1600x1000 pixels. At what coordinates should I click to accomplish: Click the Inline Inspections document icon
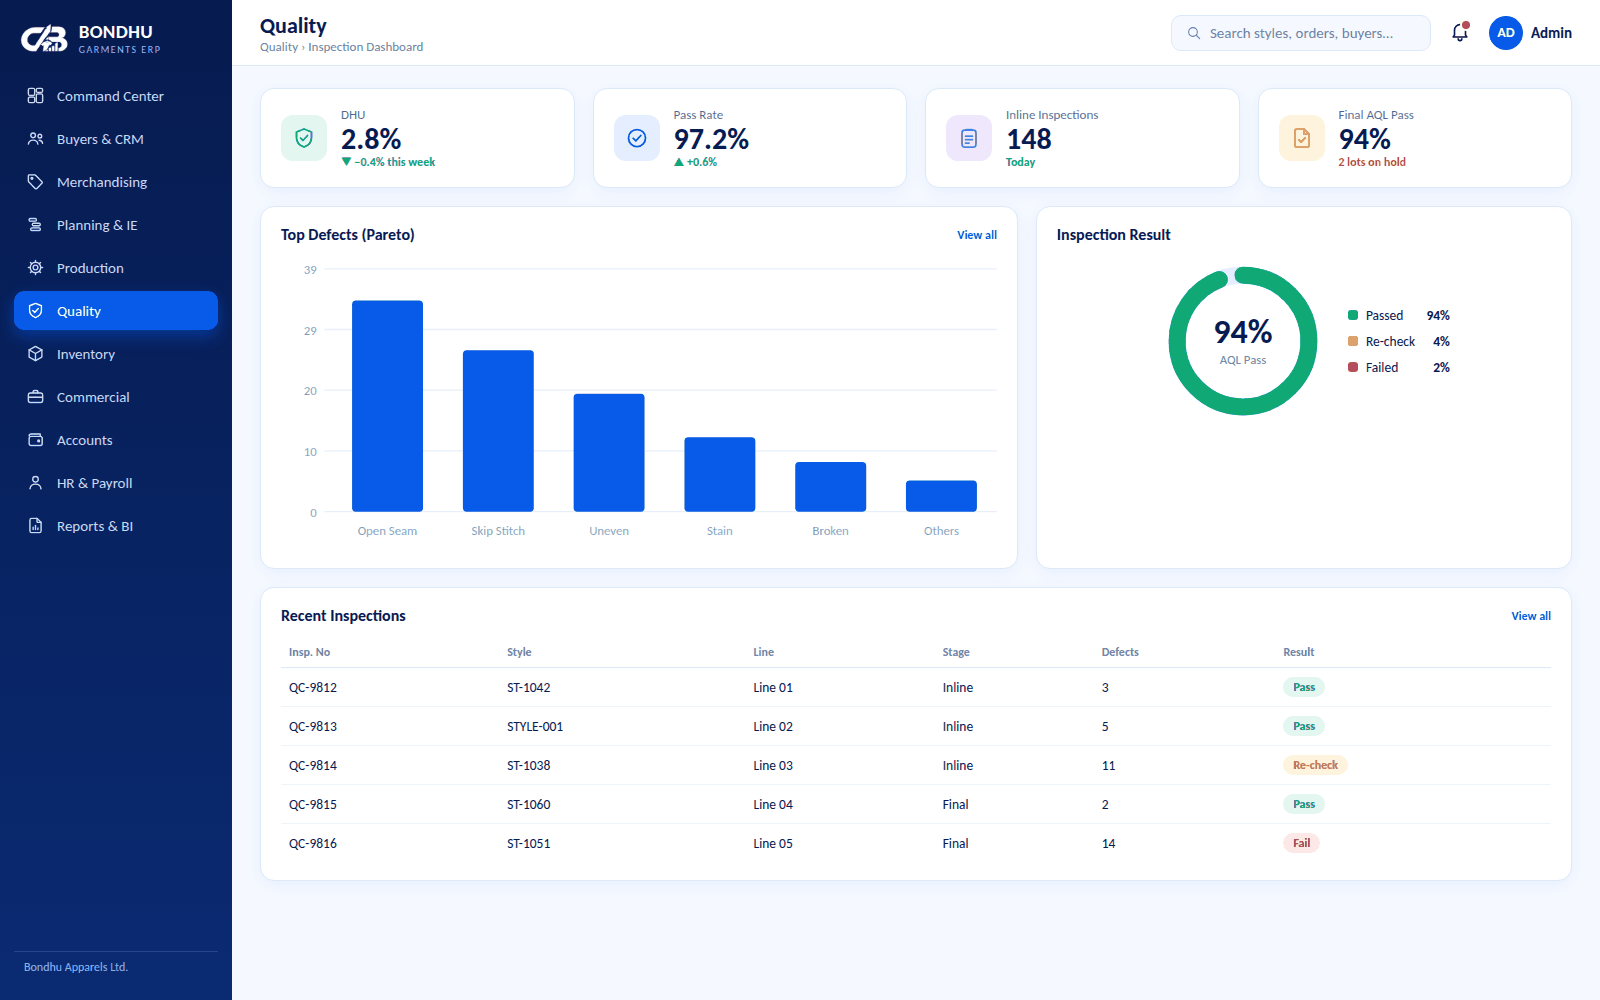pos(969,138)
